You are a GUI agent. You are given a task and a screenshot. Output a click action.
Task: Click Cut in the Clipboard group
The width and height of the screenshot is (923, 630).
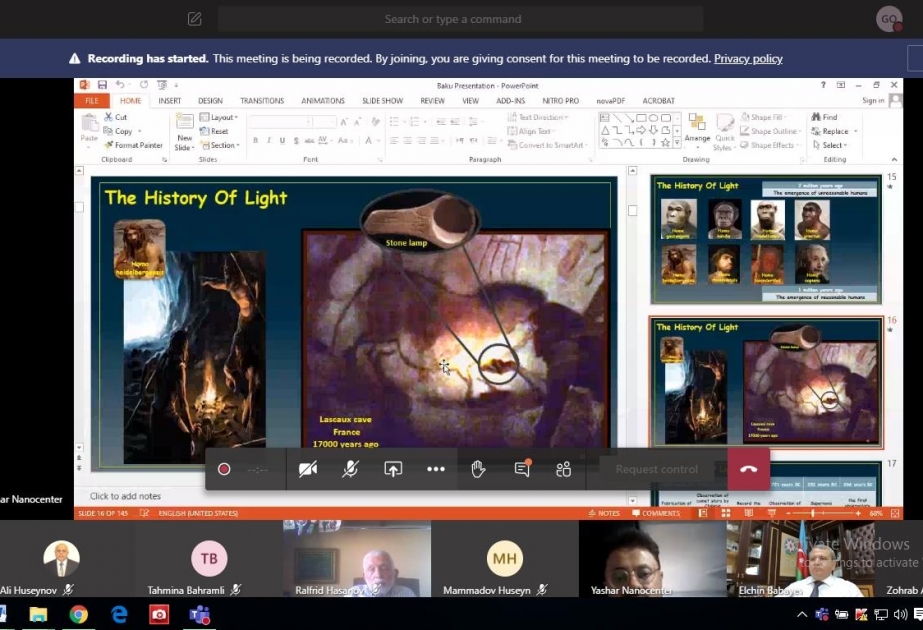click(x=116, y=117)
